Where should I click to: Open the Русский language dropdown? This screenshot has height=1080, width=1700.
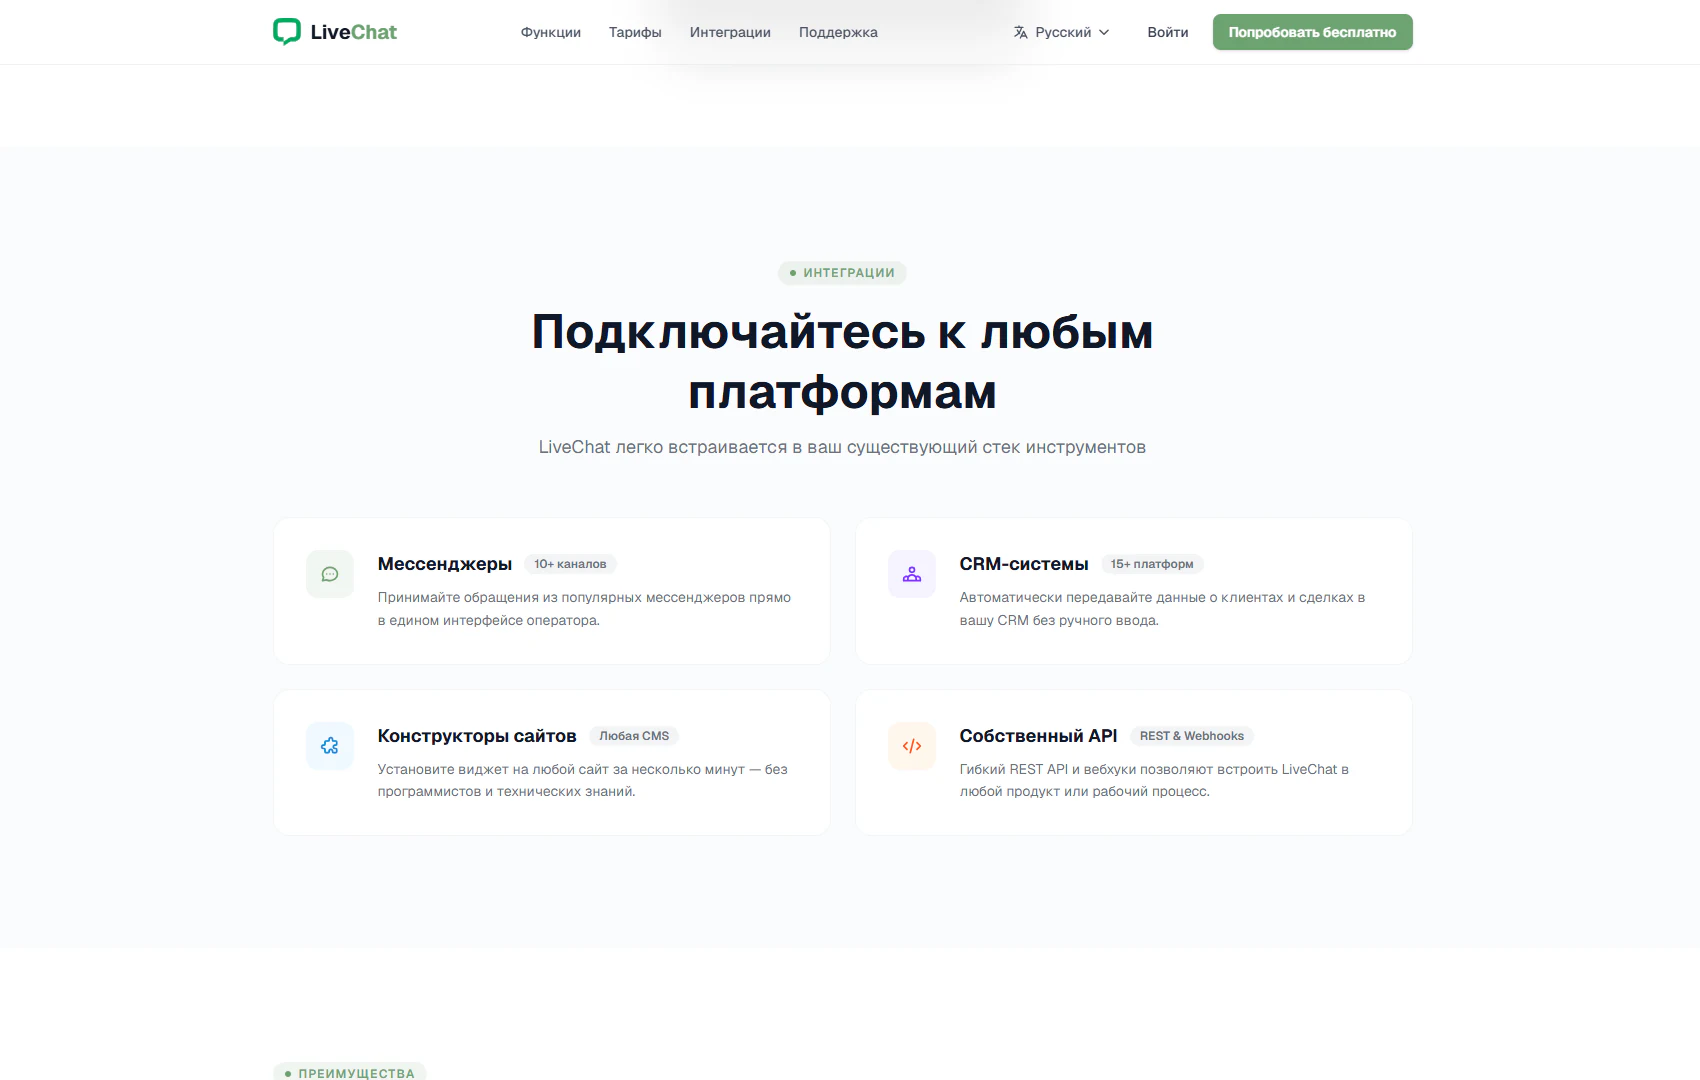coord(1061,32)
